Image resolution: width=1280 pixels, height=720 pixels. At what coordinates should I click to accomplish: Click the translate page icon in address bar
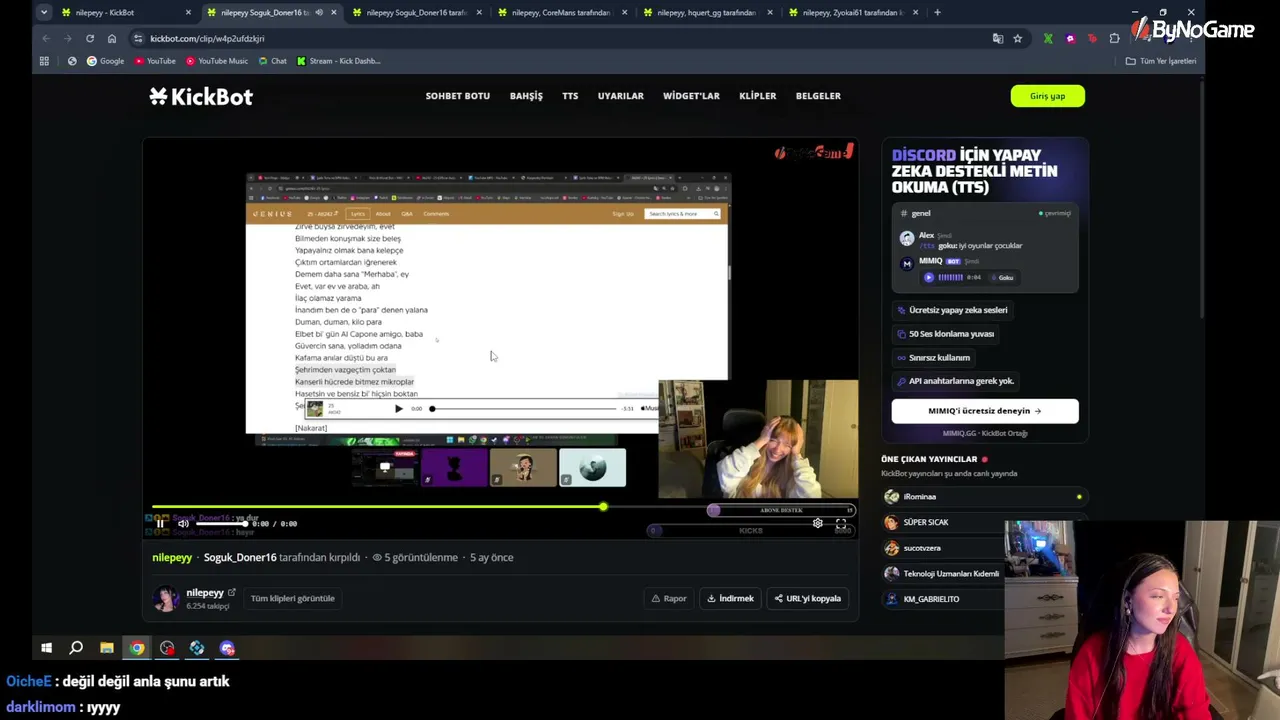[997, 38]
